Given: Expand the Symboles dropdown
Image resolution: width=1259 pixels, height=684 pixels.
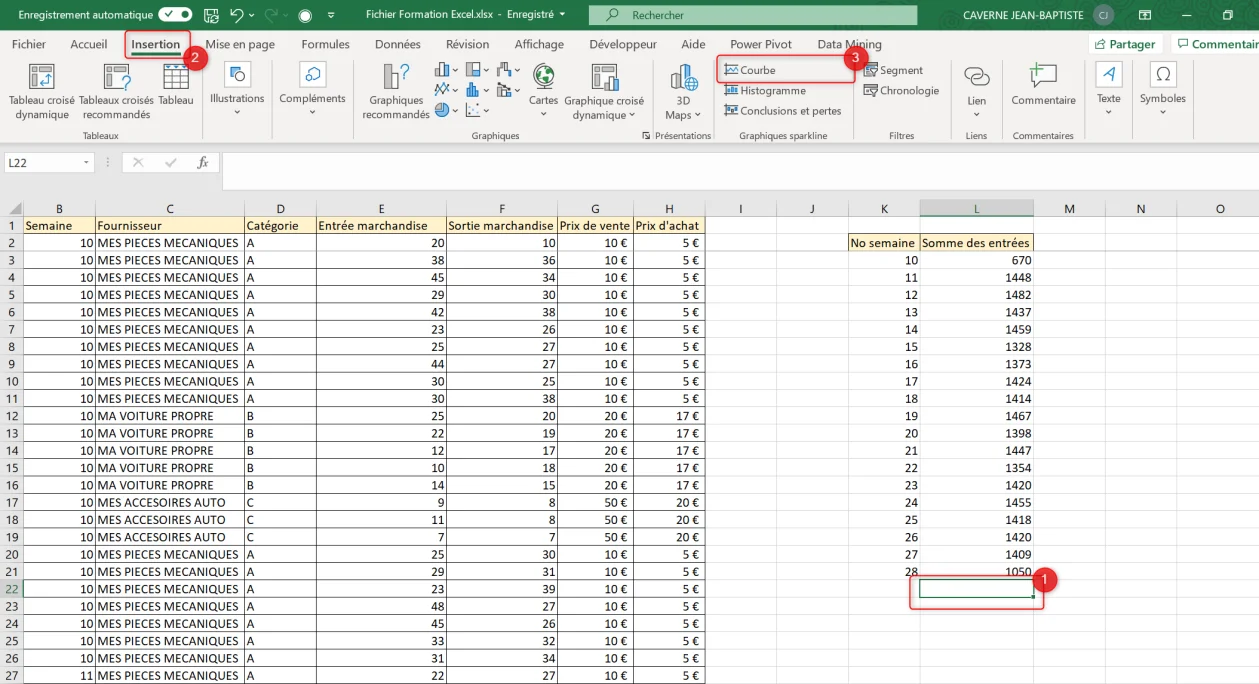Looking at the screenshot, I should [1163, 90].
